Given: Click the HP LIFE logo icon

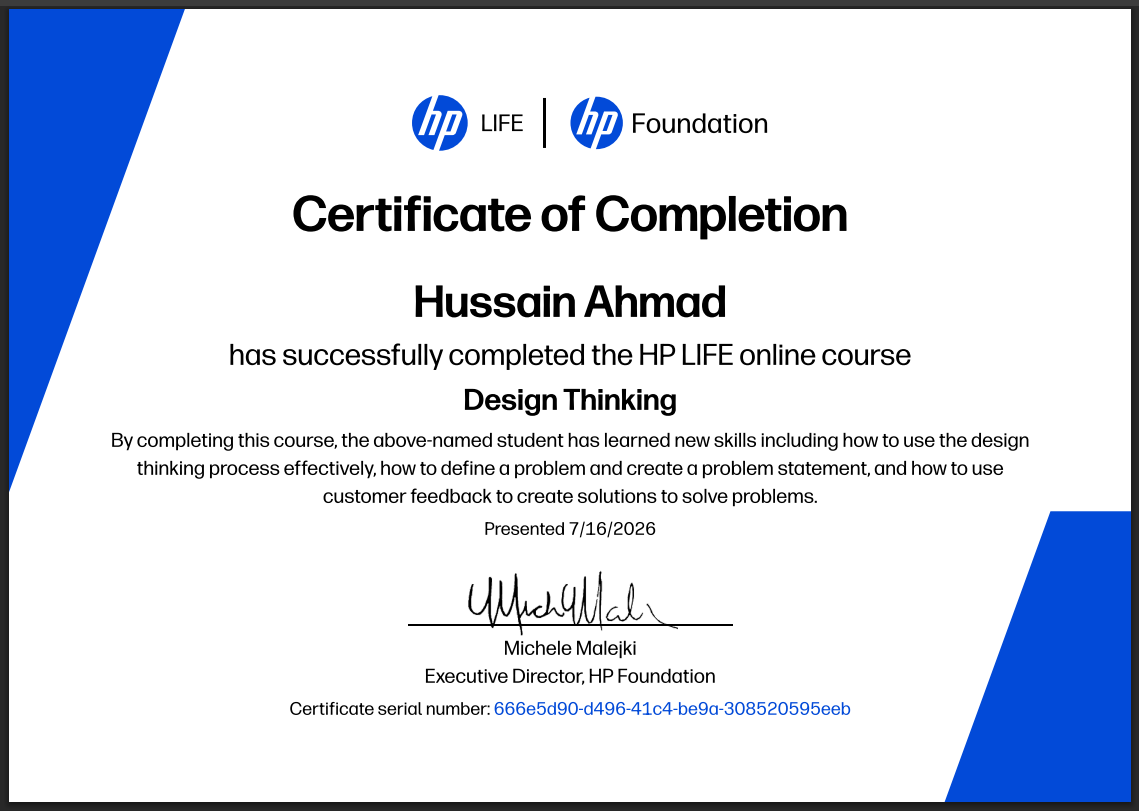Looking at the screenshot, I should (439, 123).
